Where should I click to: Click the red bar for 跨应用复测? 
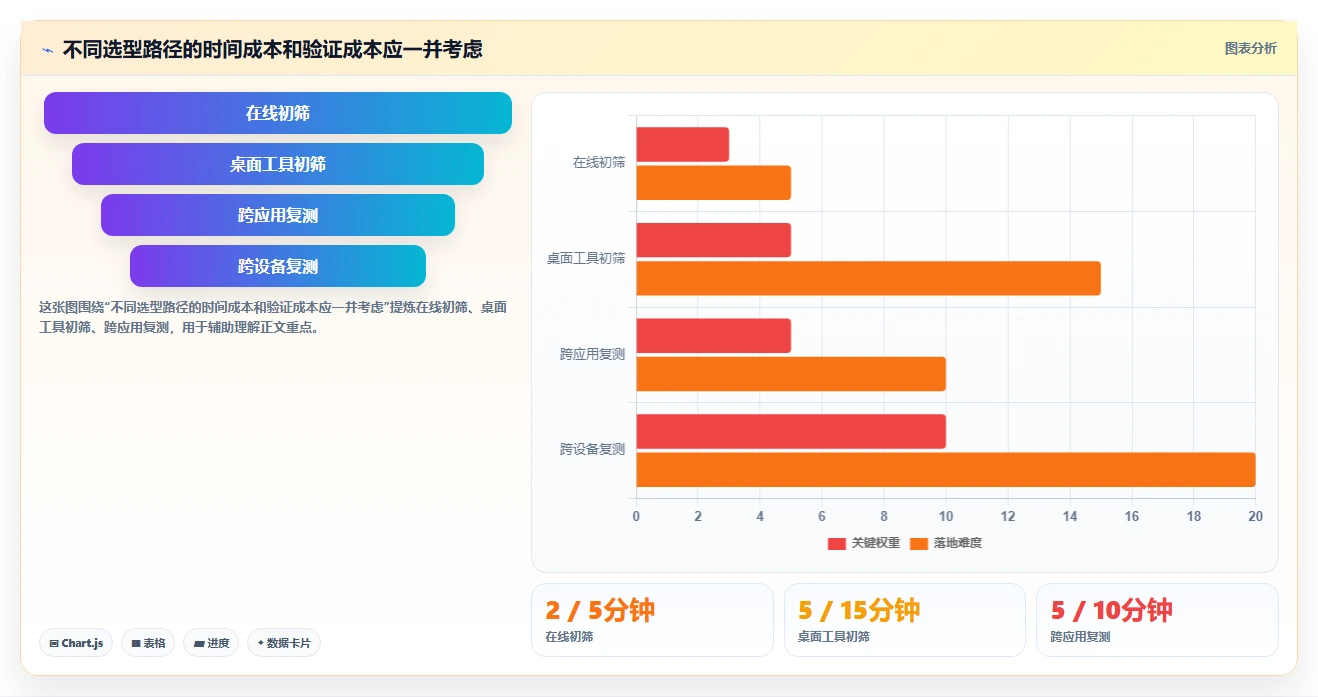pos(714,336)
